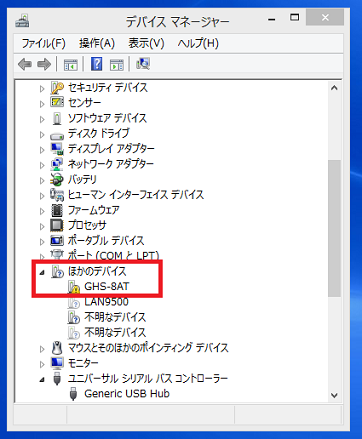This screenshot has height=439, width=362.
Task: Click the Forward arrow toolbar icon
Action: coord(44,64)
